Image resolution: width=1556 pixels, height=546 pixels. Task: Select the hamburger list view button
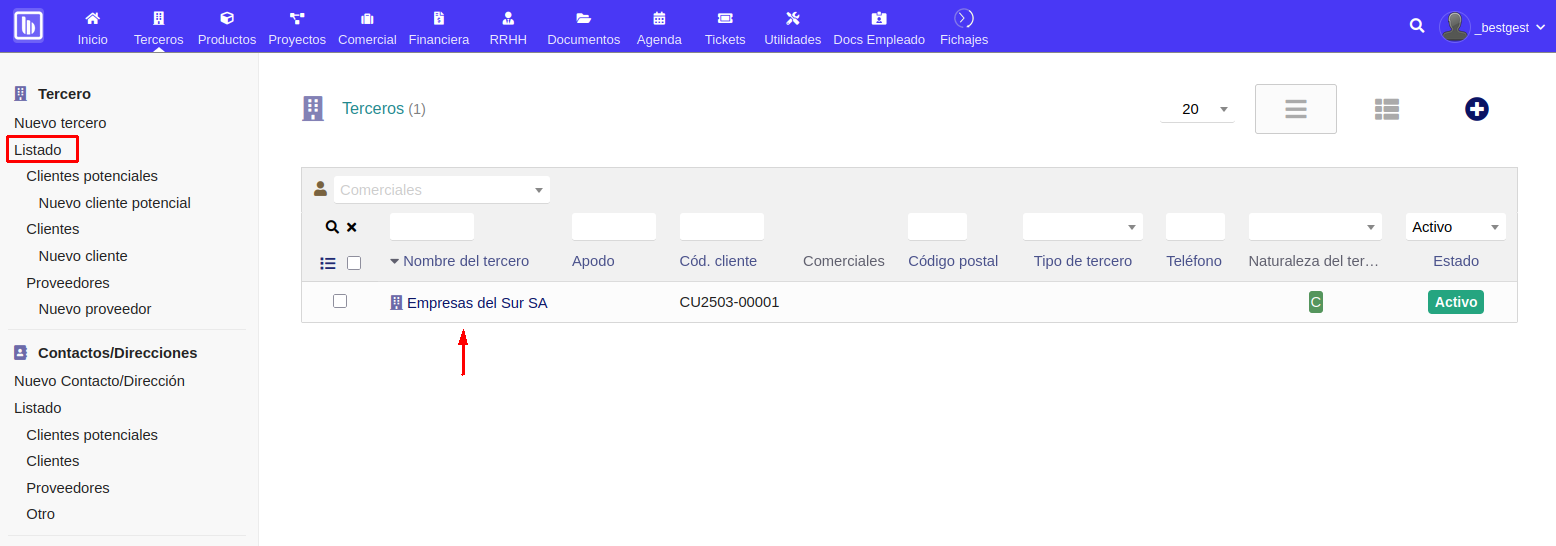(x=1296, y=109)
